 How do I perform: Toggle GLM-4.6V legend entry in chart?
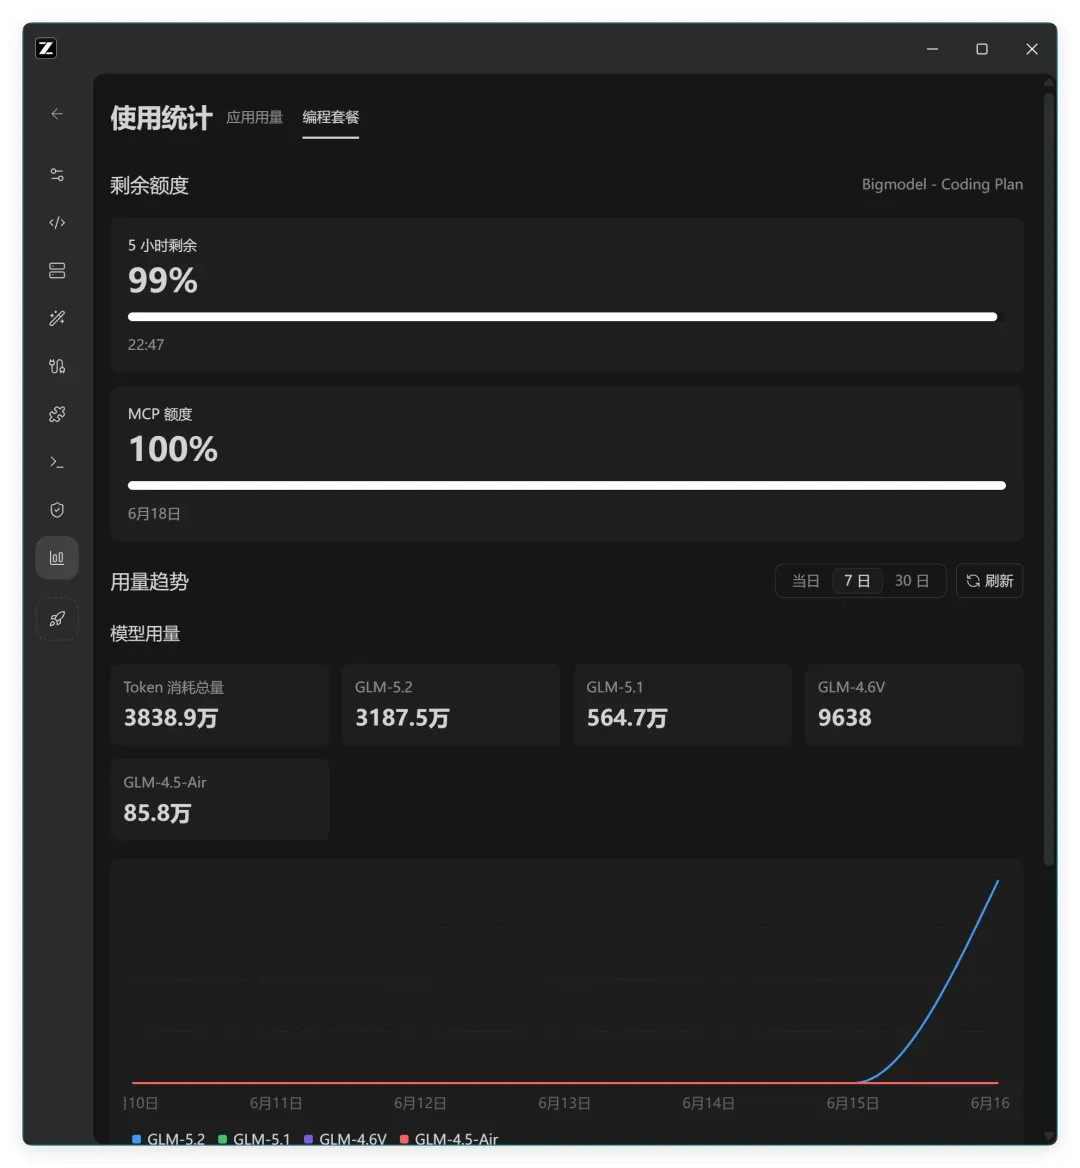pyautogui.click(x=346, y=1139)
